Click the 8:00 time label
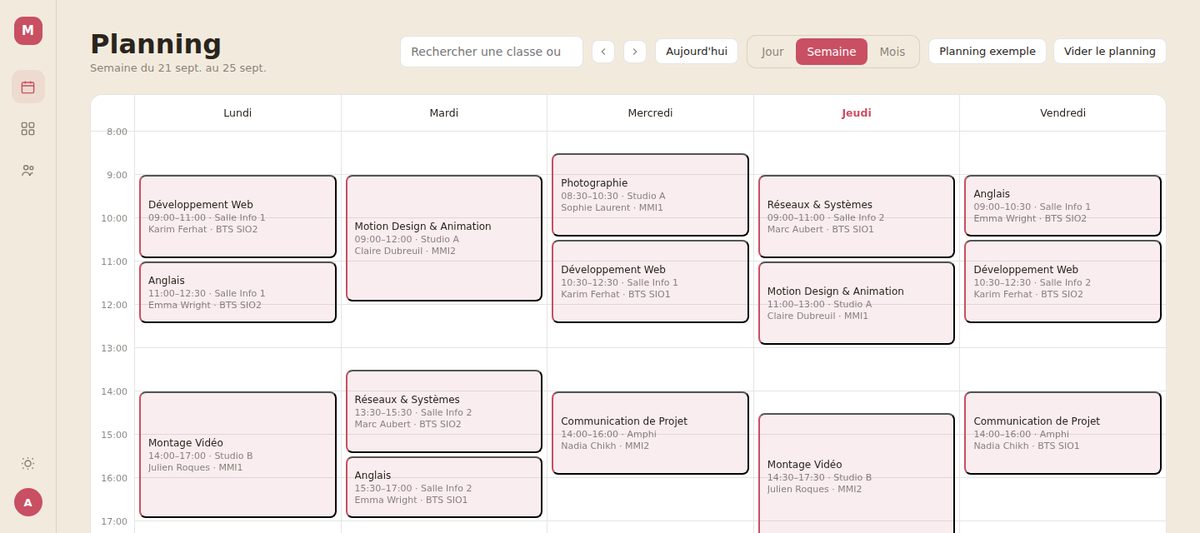 pos(117,131)
